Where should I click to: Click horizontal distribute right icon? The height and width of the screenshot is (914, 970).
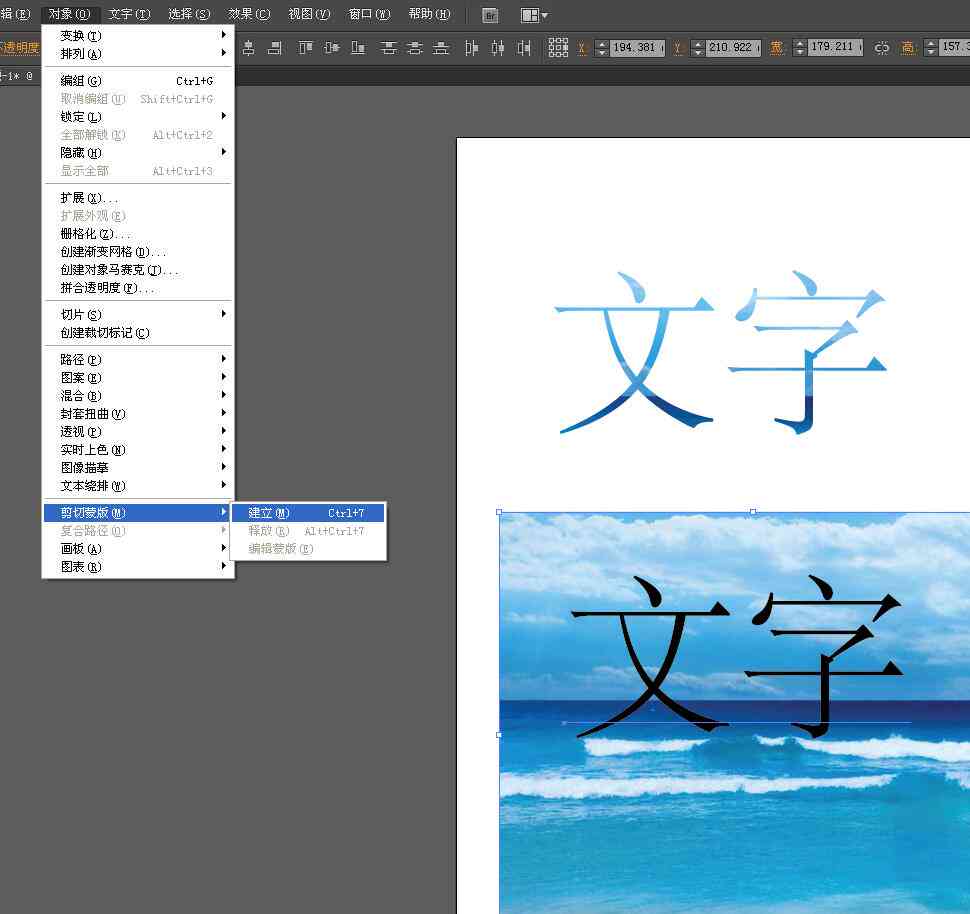pos(524,48)
